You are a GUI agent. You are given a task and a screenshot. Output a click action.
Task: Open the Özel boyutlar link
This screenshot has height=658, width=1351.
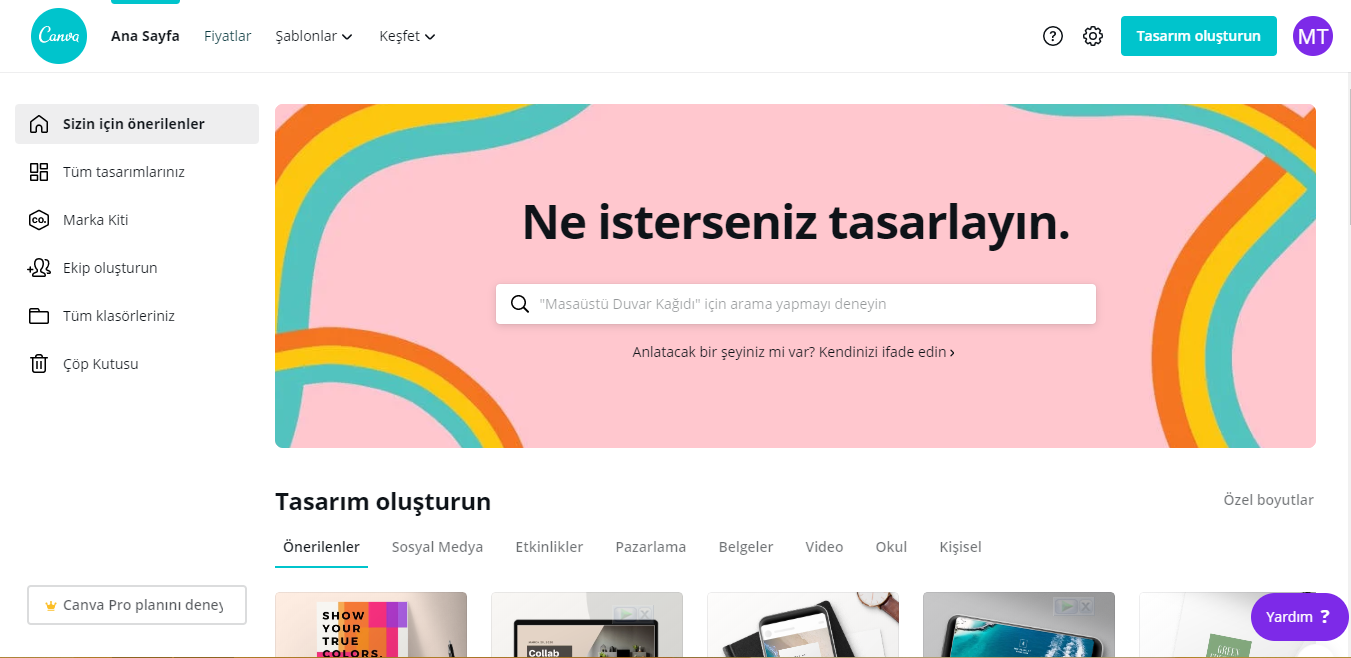[x=1268, y=500]
